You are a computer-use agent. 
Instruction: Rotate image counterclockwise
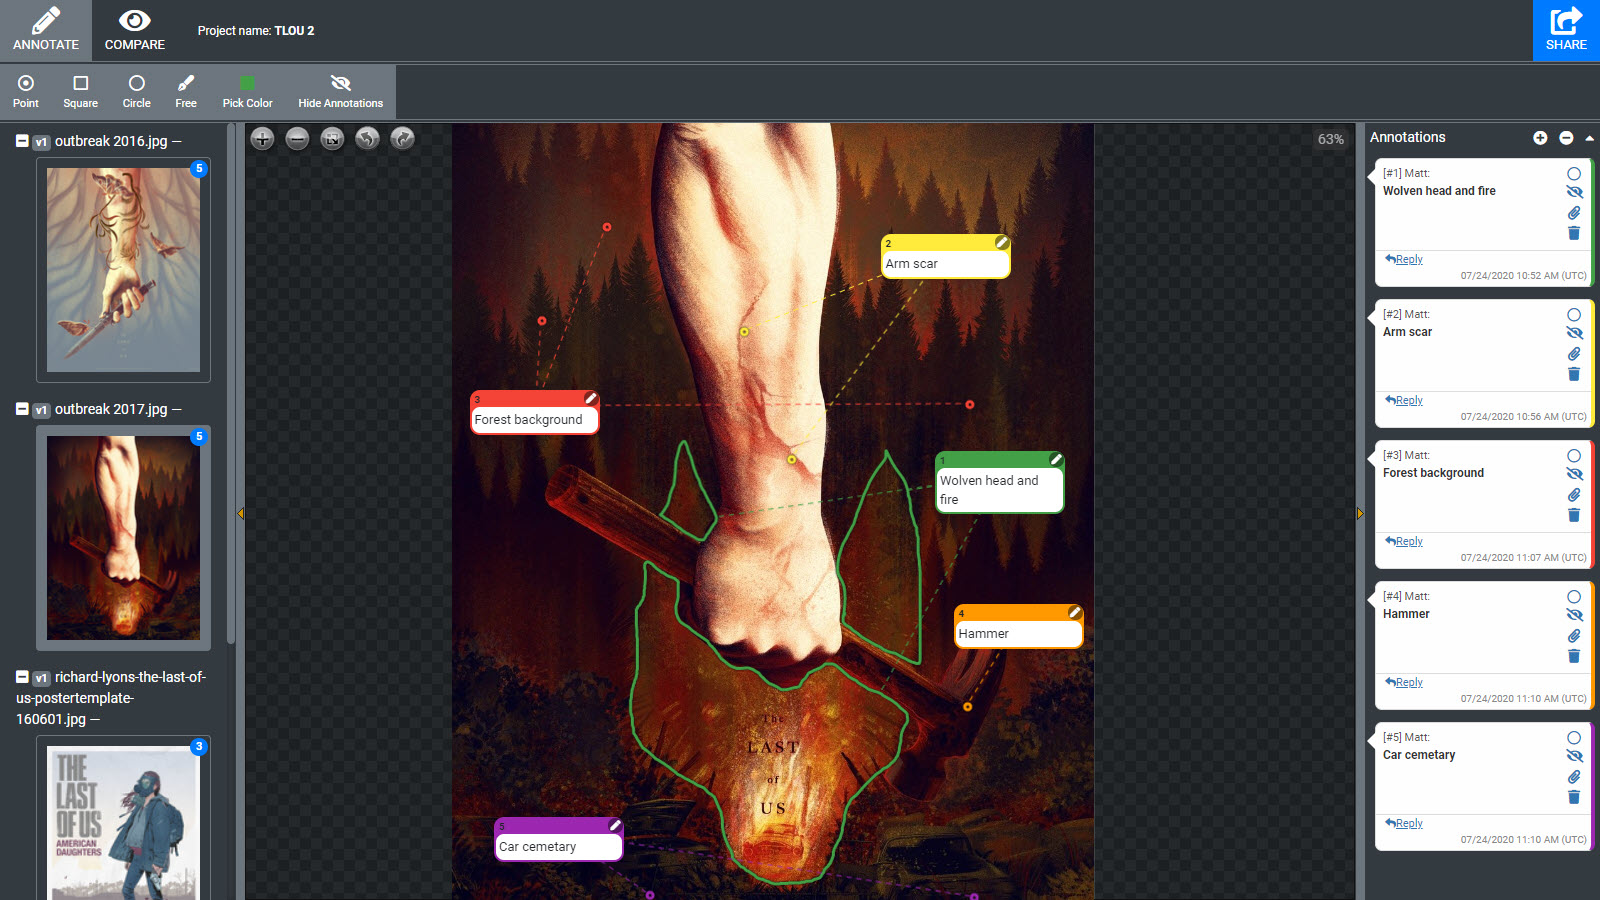click(x=367, y=139)
